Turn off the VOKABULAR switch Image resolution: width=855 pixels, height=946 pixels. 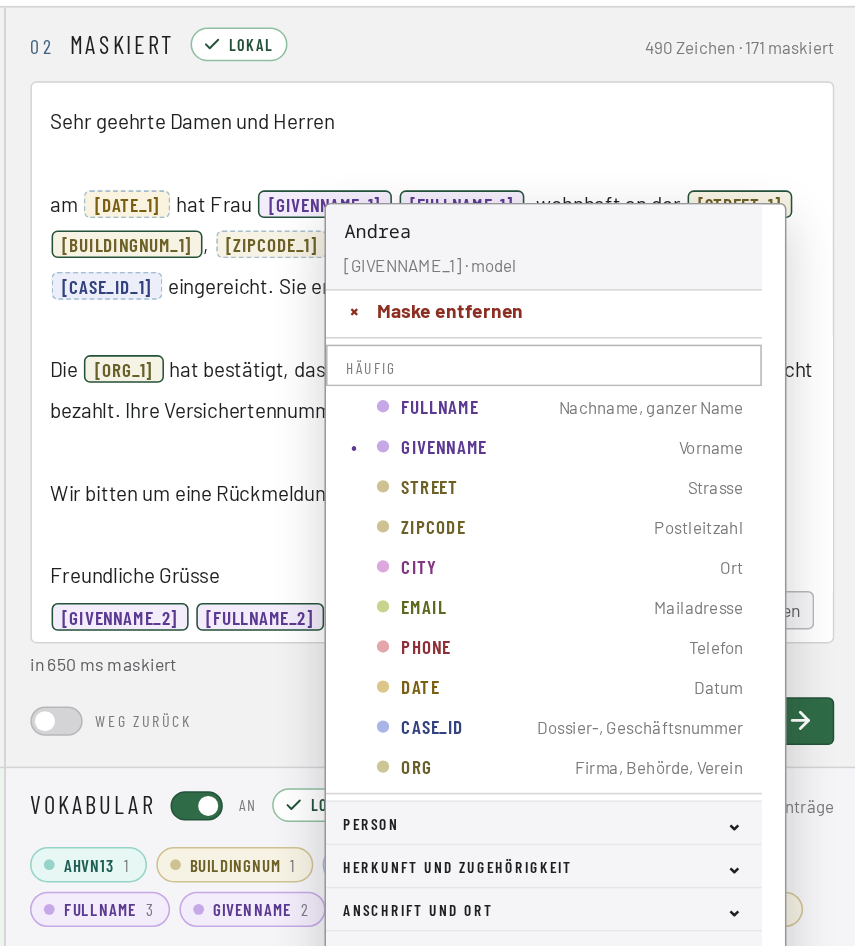coord(197,806)
